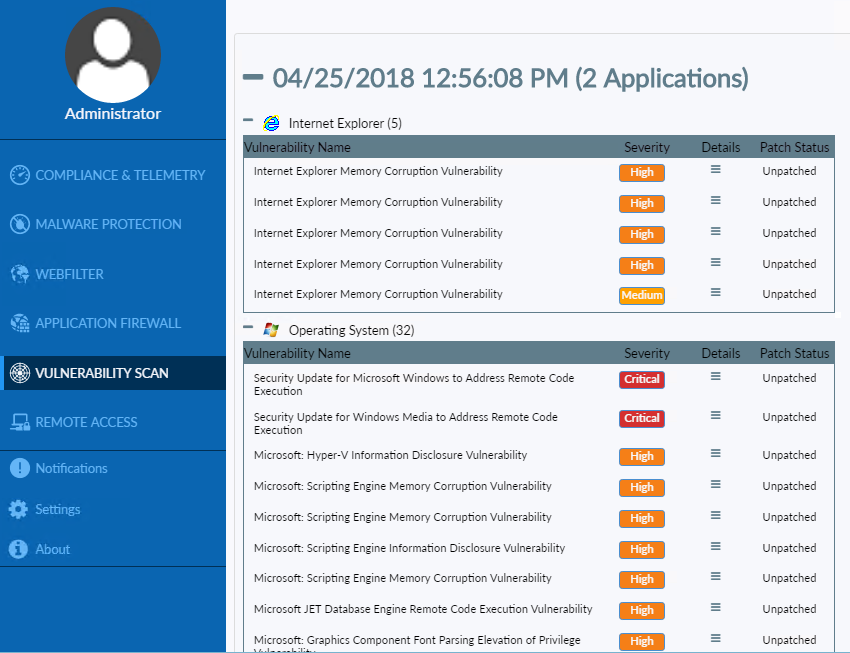
Task: Click the Notifications exclamation icon
Action: coord(17,468)
